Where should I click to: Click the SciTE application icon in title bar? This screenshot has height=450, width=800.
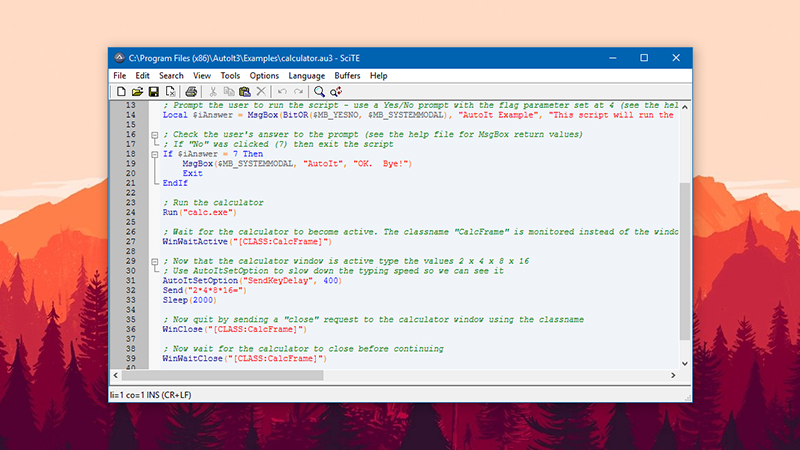coord(119,58)
